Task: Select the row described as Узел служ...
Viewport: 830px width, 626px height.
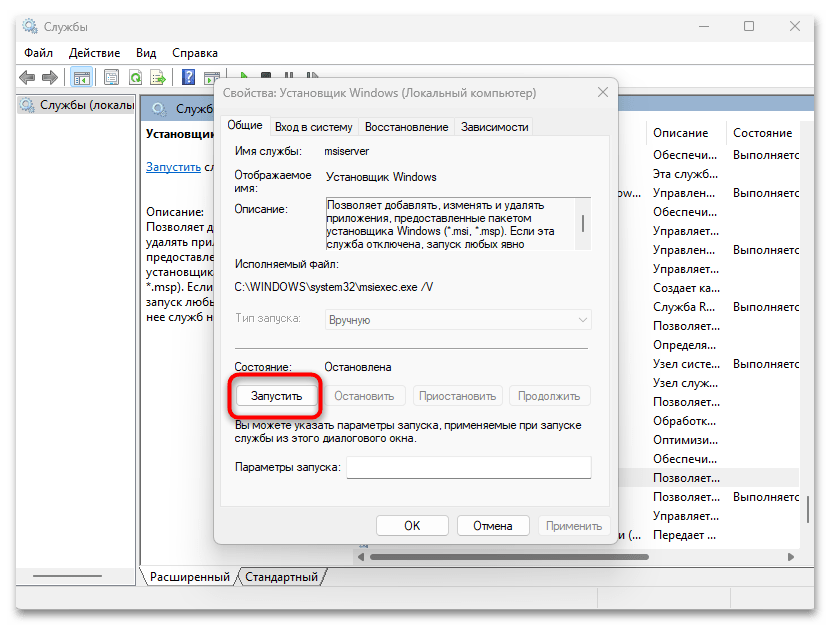Action: point(685,383)
